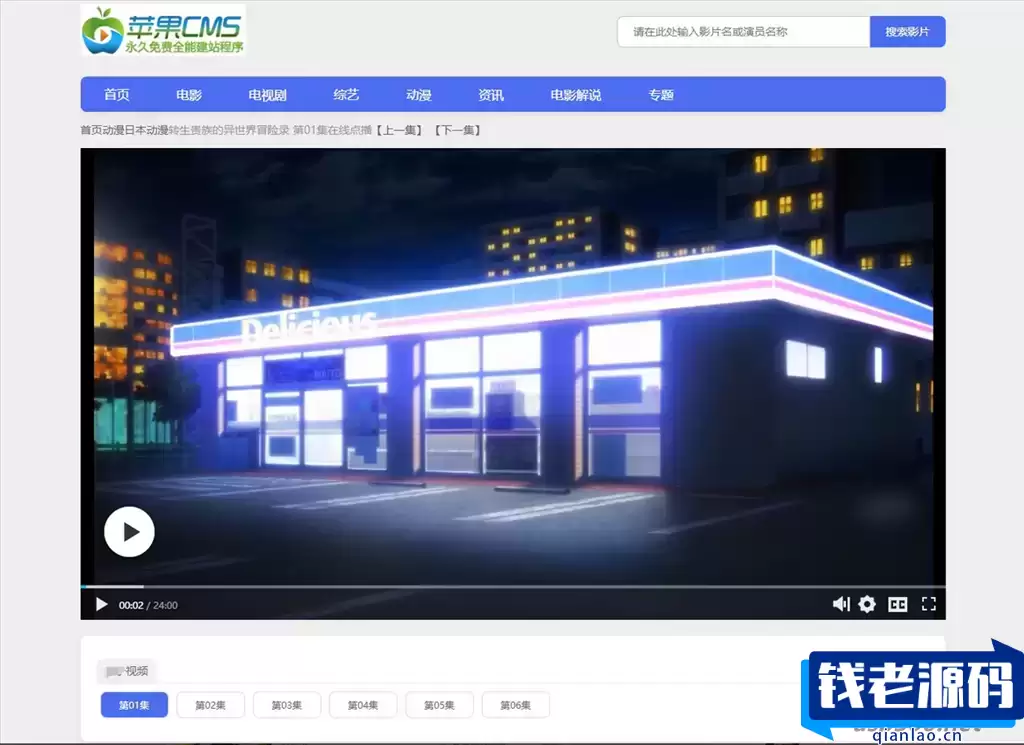Go to next episode via 【下一集】
The width and height of the screenshot is (1024, 745).
tap(457, 130)
